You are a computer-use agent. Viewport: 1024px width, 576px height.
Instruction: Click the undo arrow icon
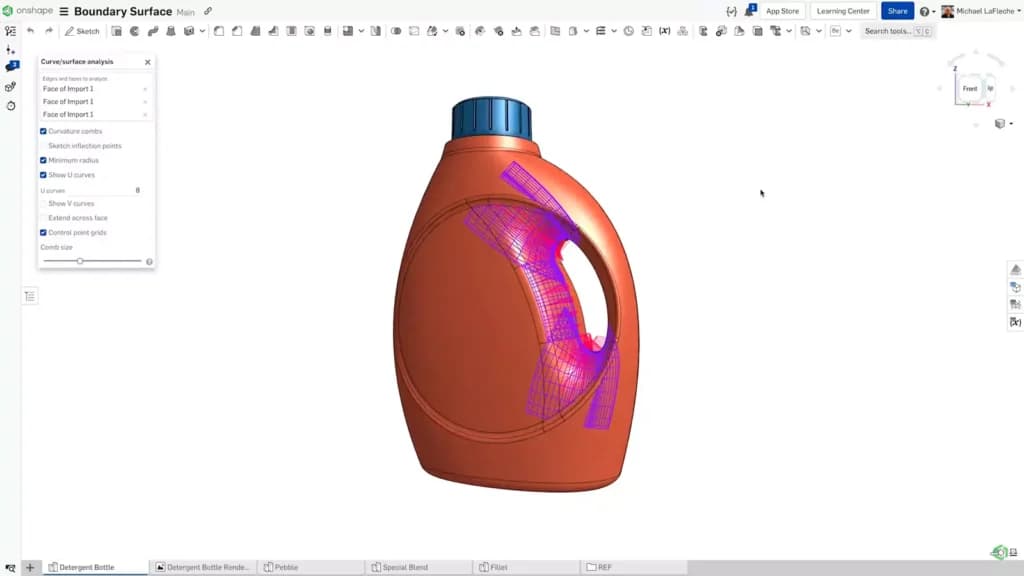(x=30, y=31)
